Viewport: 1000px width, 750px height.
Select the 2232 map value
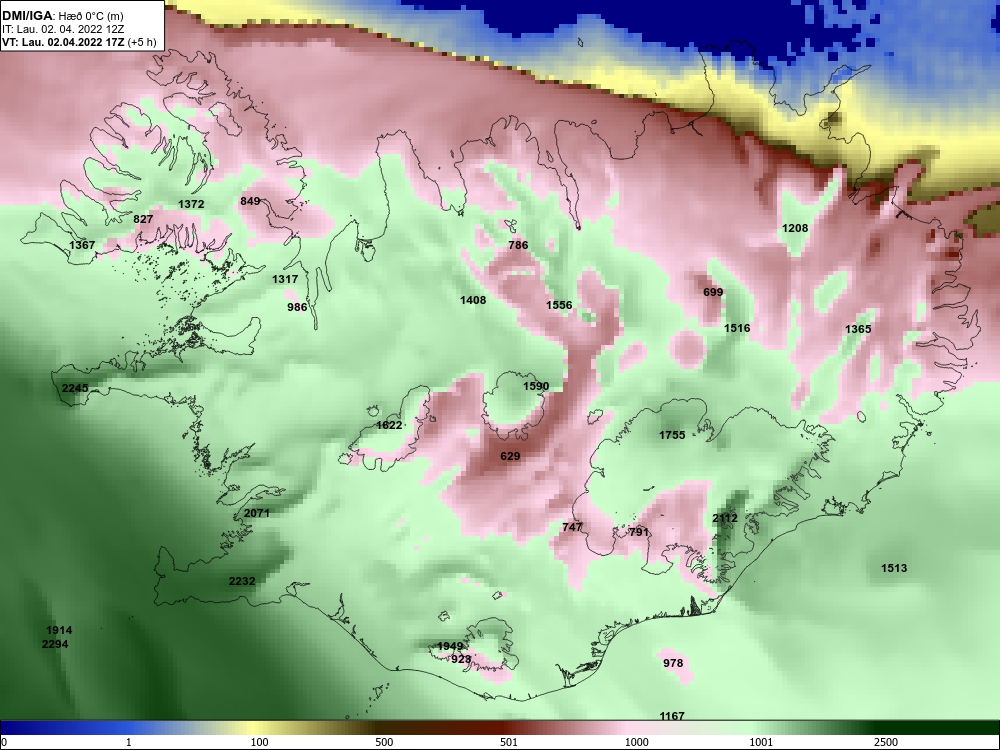[x=242, y=581]
